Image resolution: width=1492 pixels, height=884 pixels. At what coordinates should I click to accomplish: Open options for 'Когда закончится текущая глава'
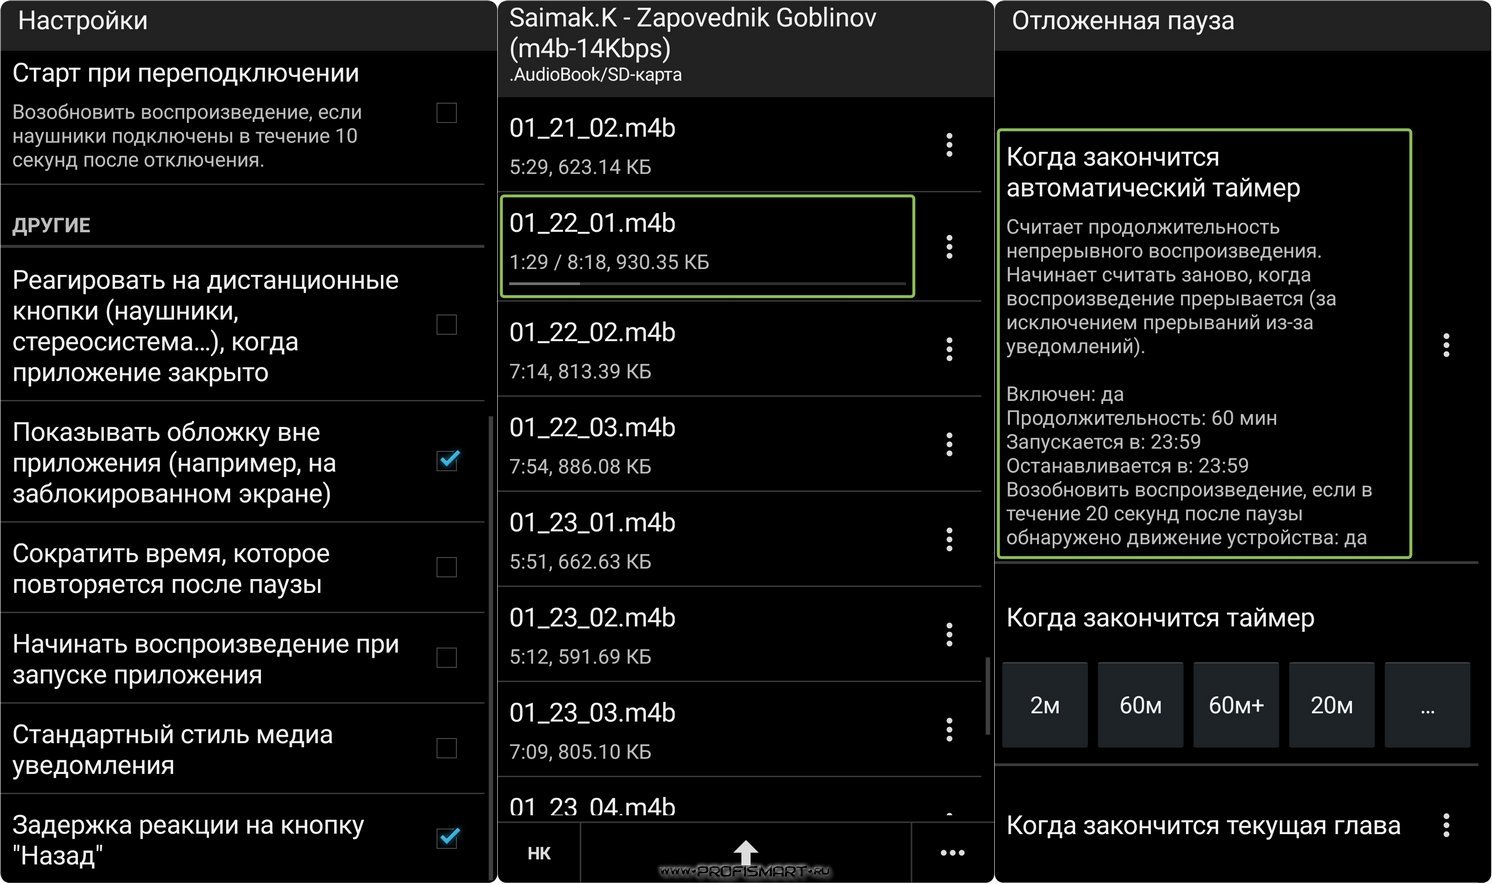(1446, 825)
